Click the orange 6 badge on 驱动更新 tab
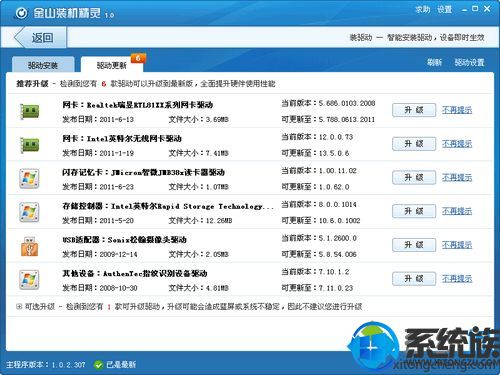Viewport: 500px width, 375px height. coord(138,58)
